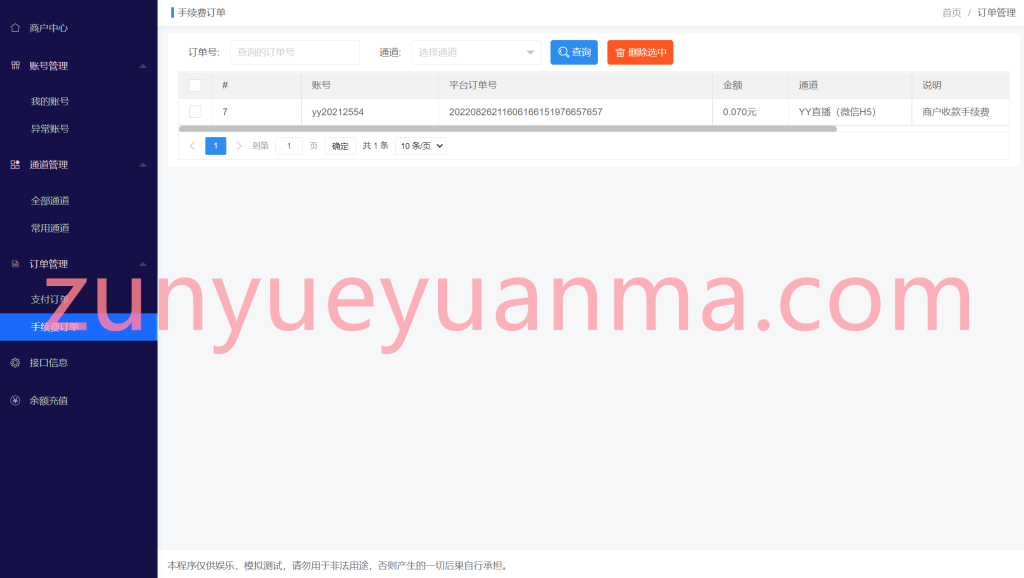Open 常用通道 menu item
The width and height of the screenshot is (1024, 578).
tap(50, 228)
